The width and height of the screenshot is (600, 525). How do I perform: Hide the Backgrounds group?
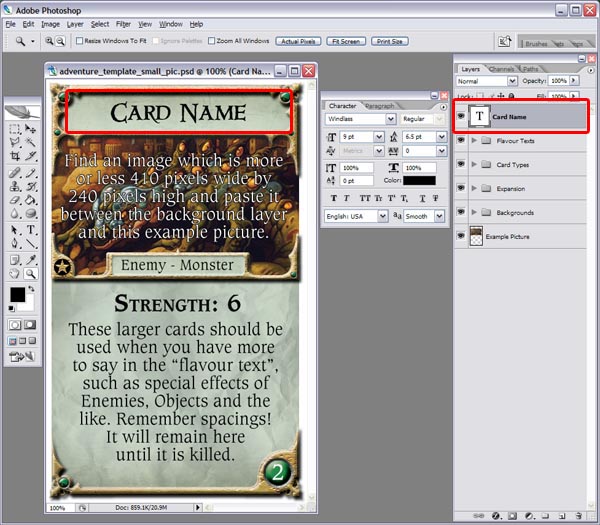[461, 212]
